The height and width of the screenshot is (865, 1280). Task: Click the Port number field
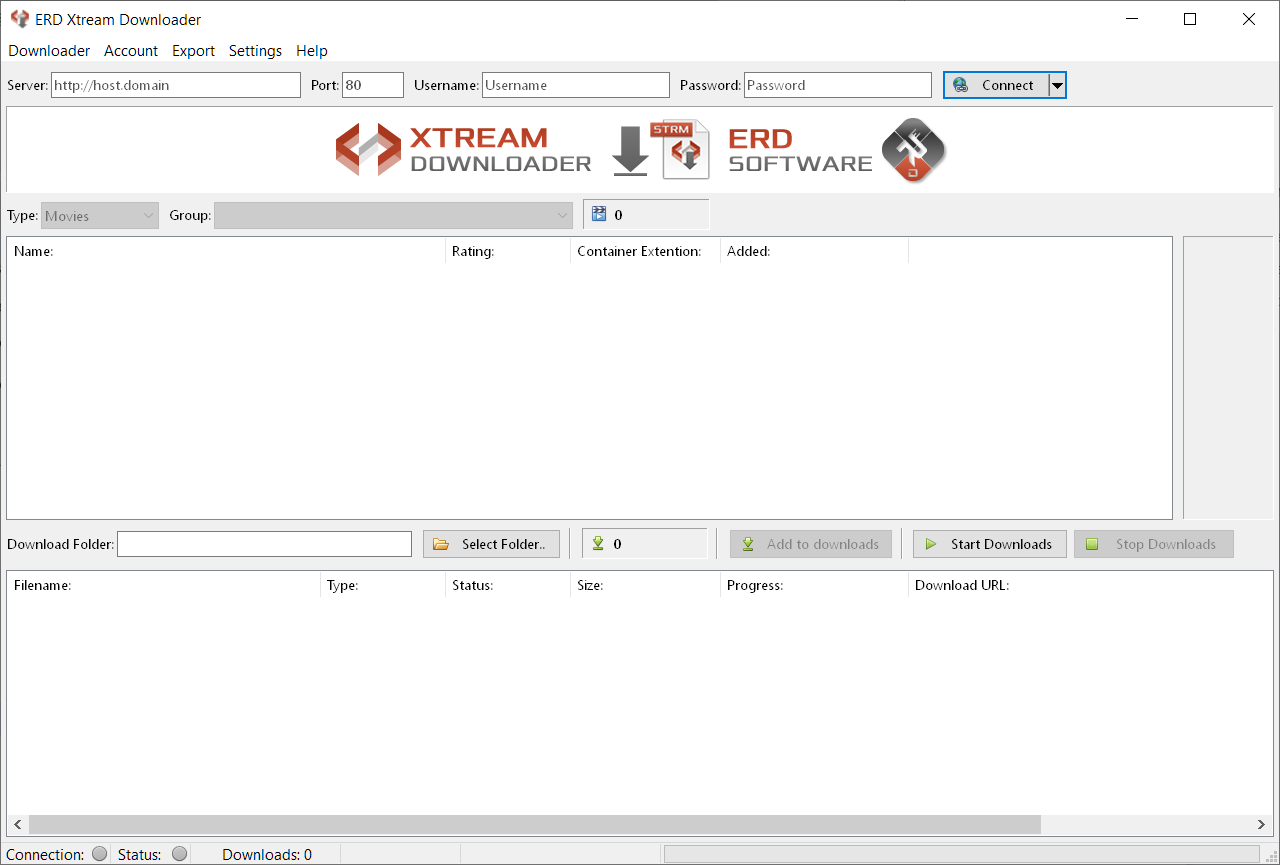tap(373, 85)
